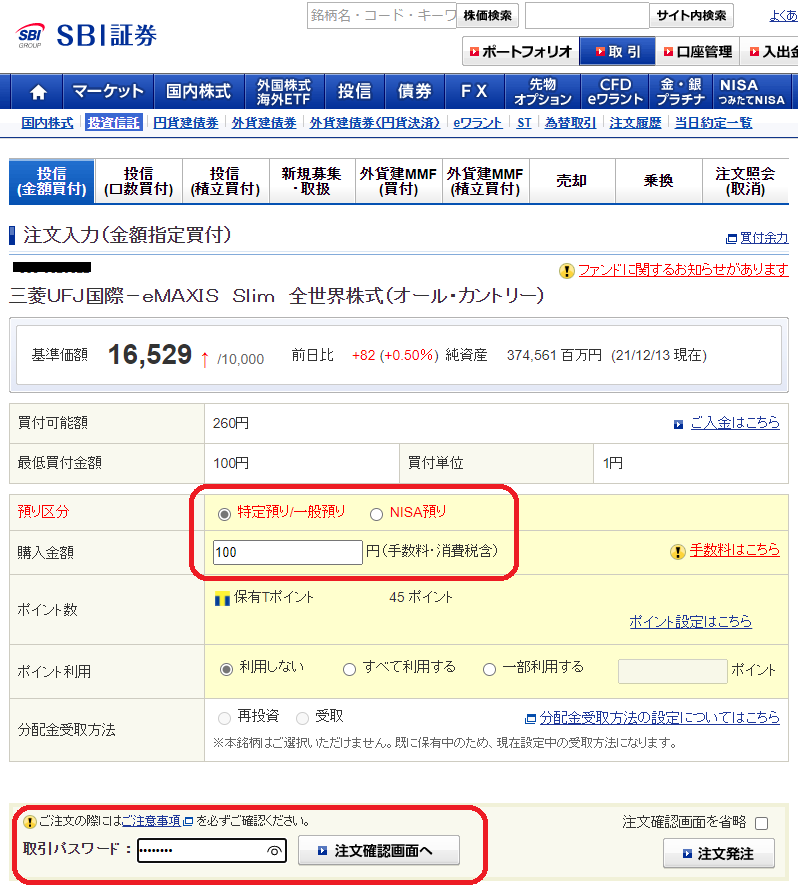Select NISA預り radio button
This screenshot has height=891, width=798.
point(376,514)
